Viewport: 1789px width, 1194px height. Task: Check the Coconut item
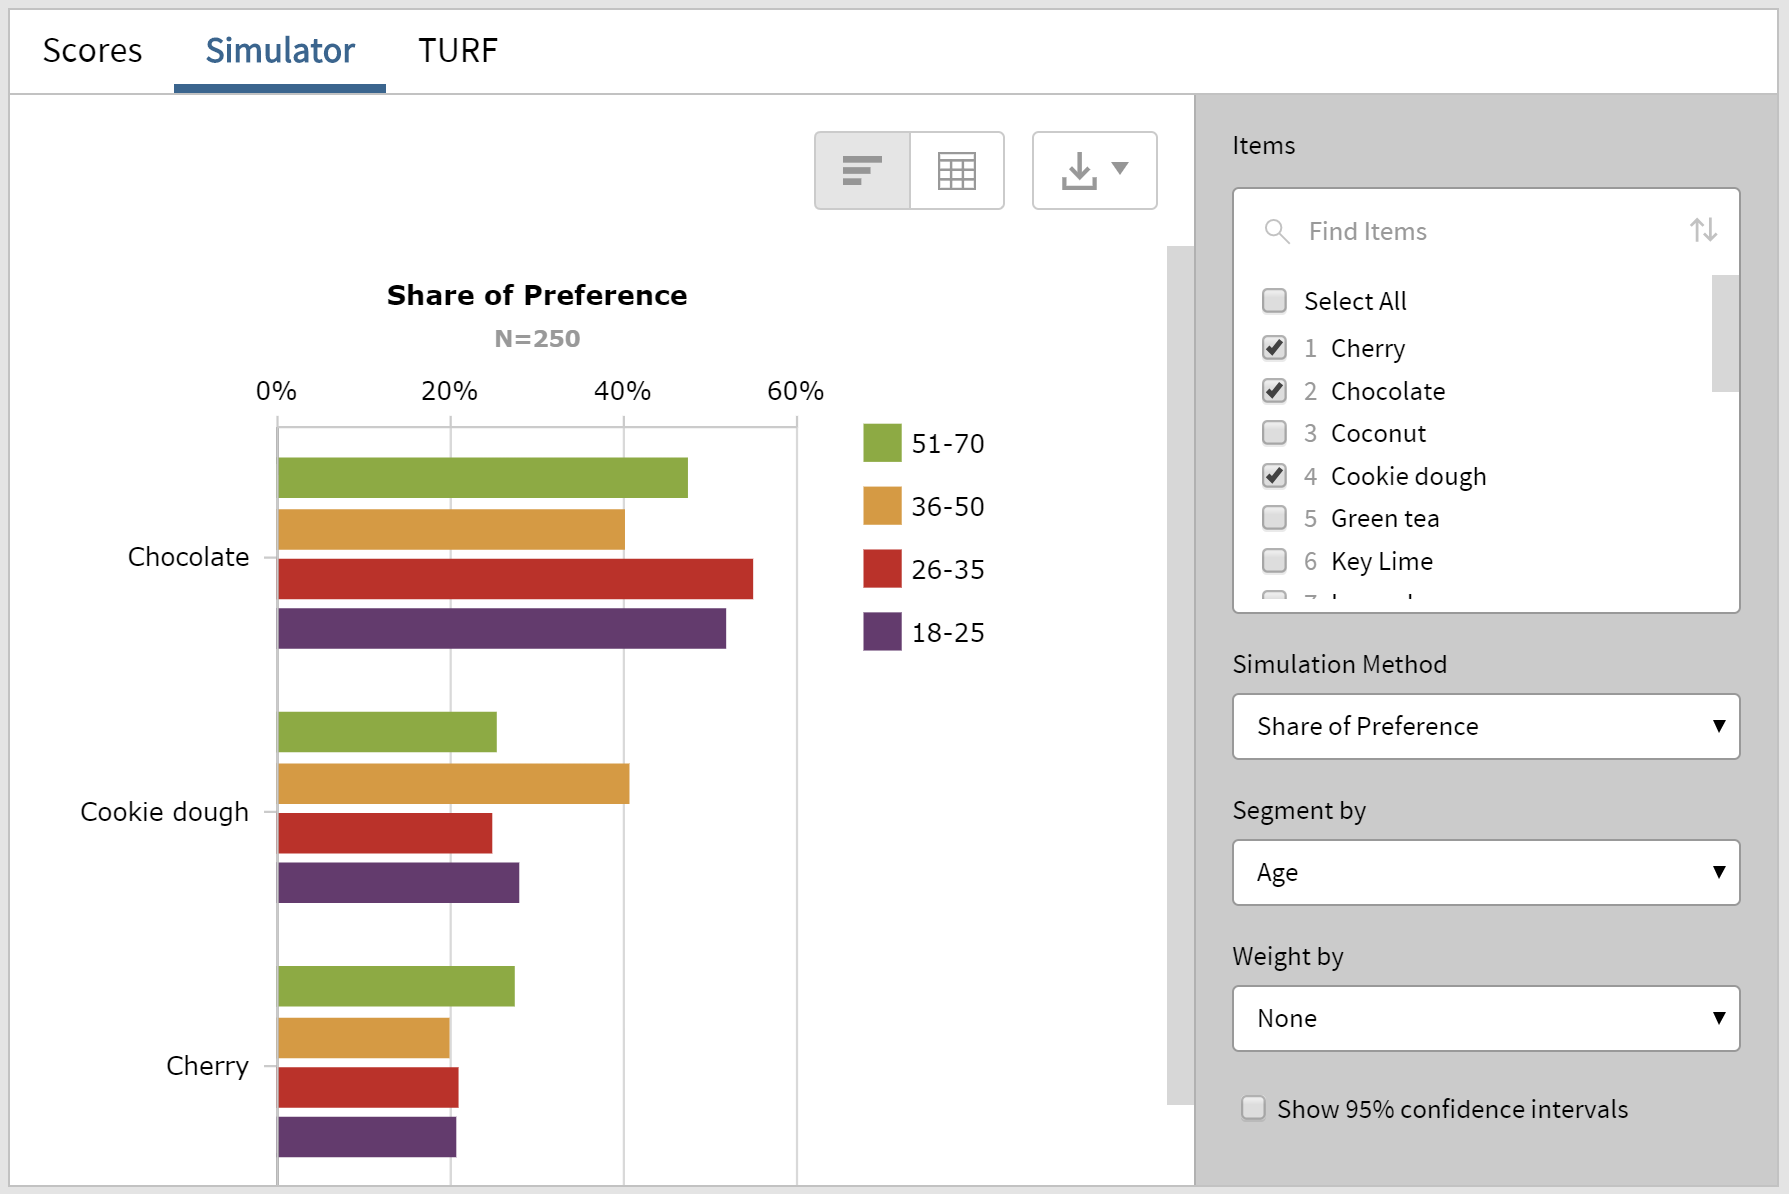point(1274,432)
